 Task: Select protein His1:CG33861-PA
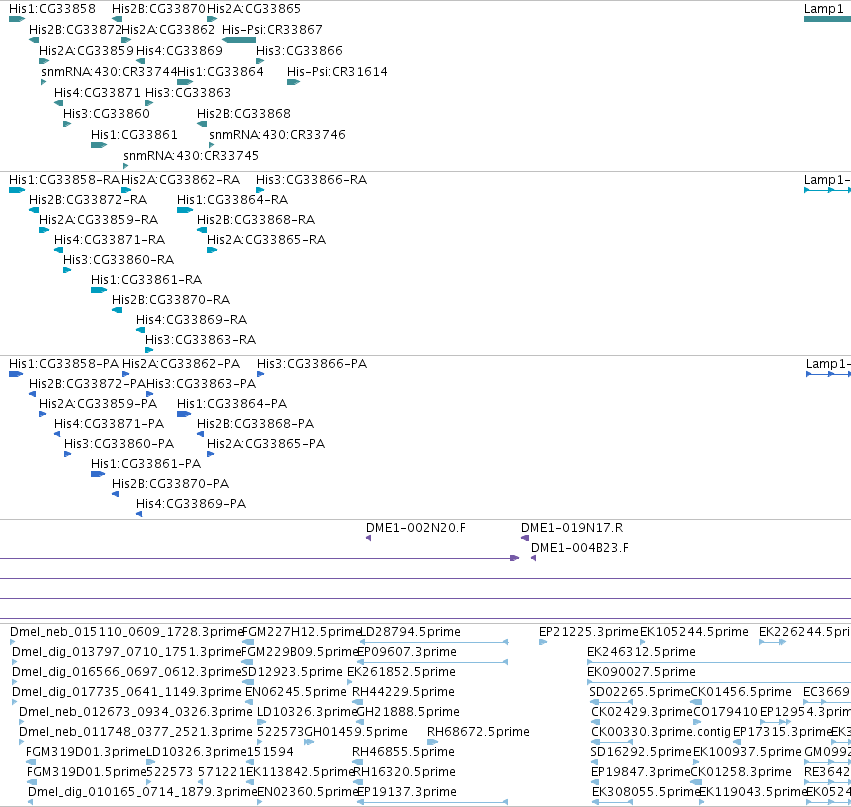145,464
